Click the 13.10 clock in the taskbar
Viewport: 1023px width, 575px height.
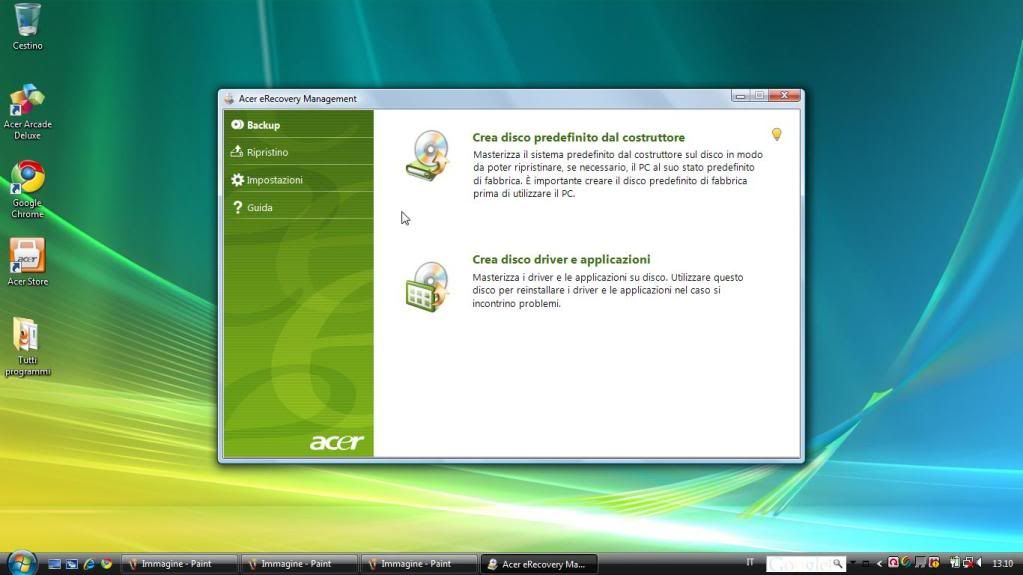coord(1002,563)
